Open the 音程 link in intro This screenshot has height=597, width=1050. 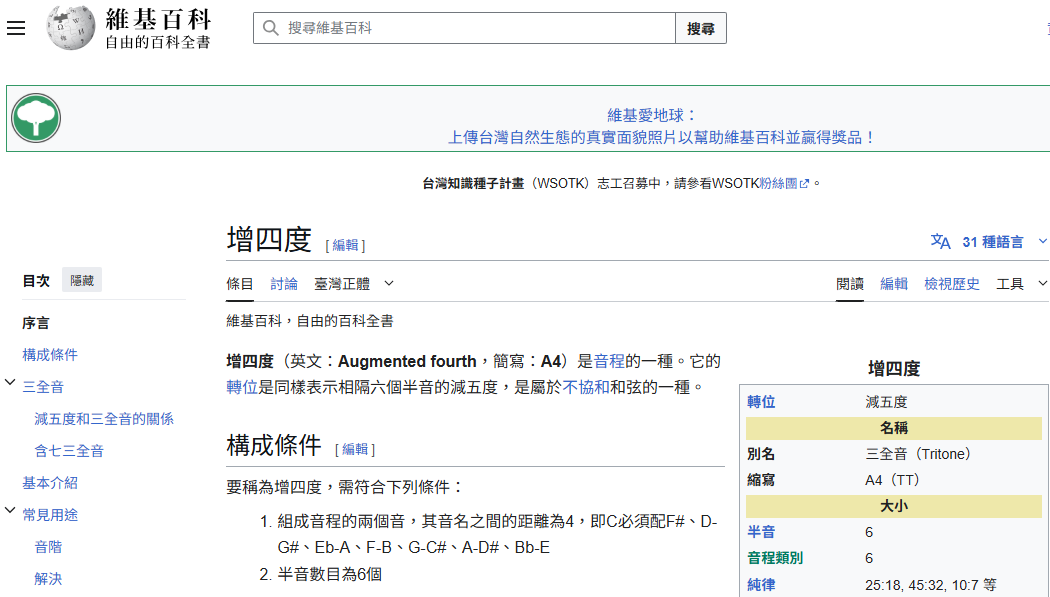(609, 361)
